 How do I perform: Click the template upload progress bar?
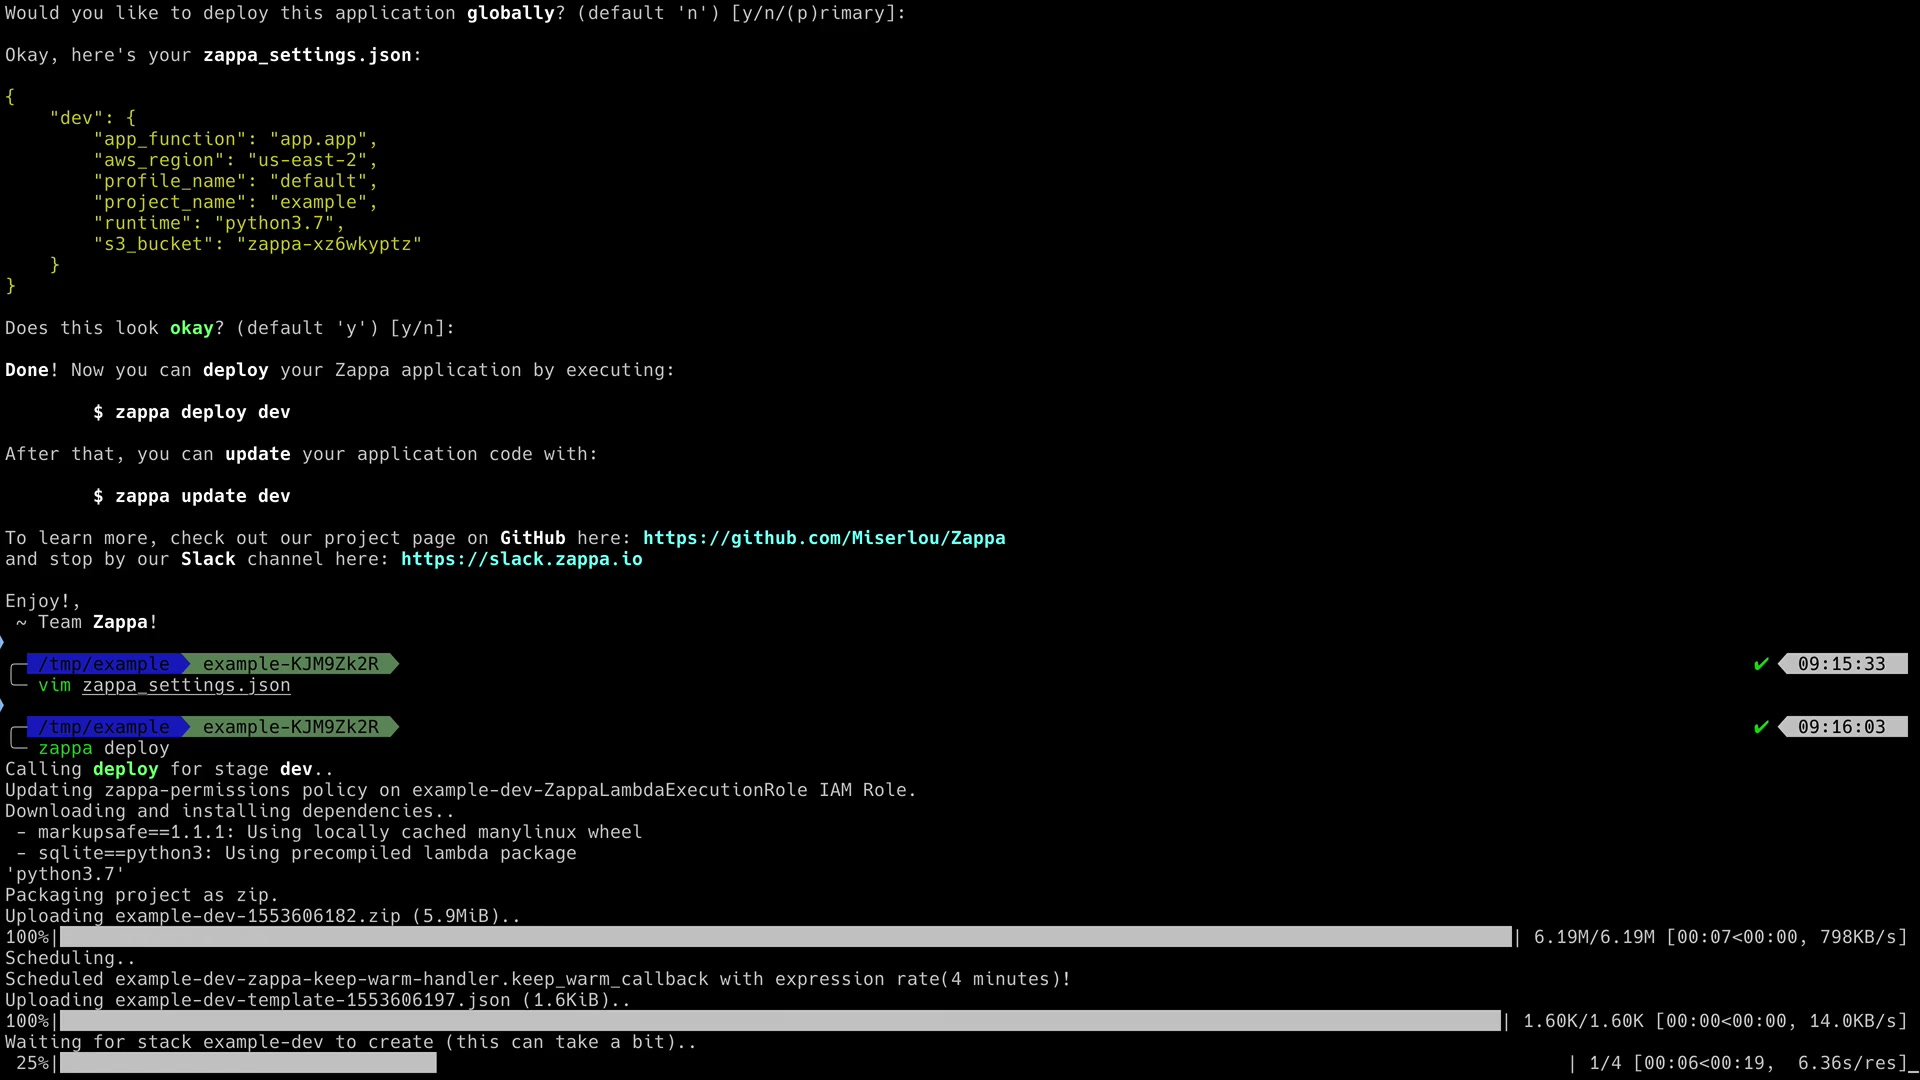pos(780,1021)
